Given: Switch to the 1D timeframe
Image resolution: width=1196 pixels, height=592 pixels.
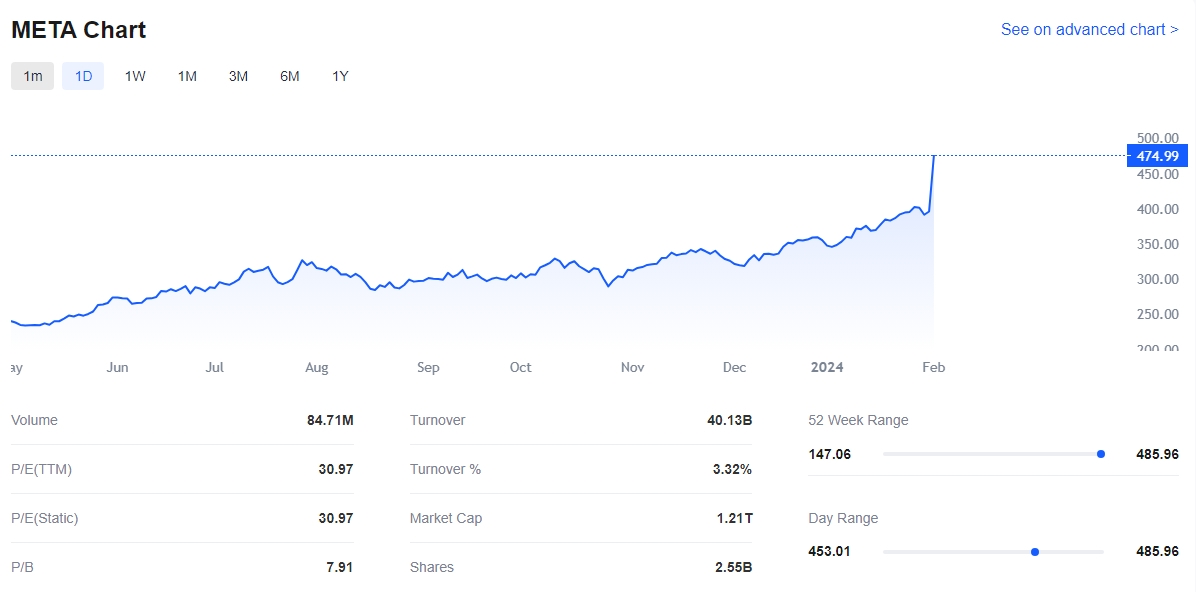Looking at the screenshot, I should coord(83,76).
